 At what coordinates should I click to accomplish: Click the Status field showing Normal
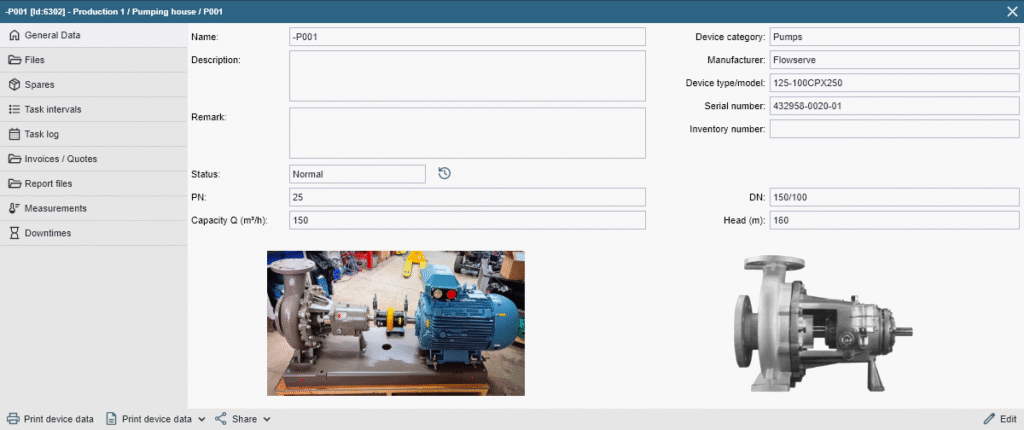358,174
